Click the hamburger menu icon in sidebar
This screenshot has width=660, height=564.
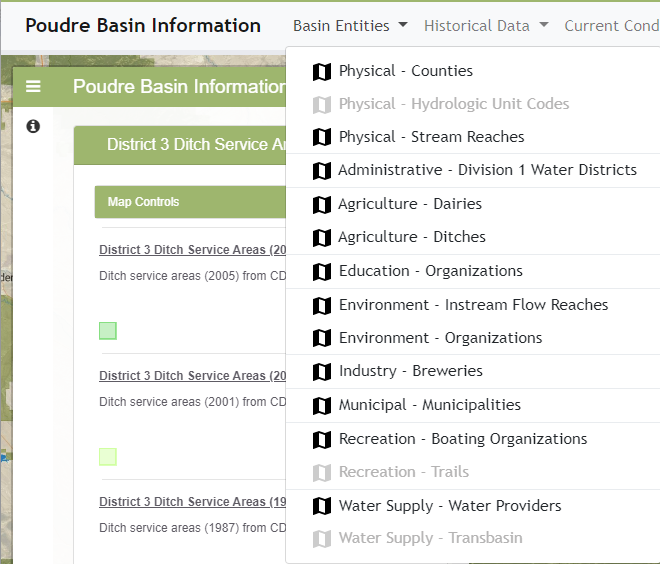33,87
